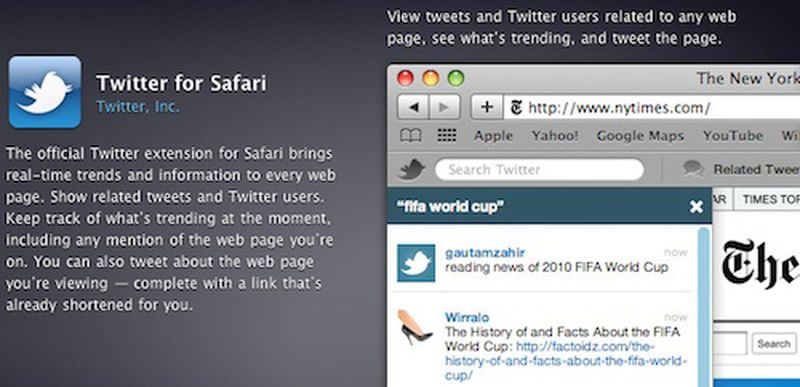Close the "fifa world cup" panel
800x387 pixels.
pyautogui.click(x=696, y=207)
